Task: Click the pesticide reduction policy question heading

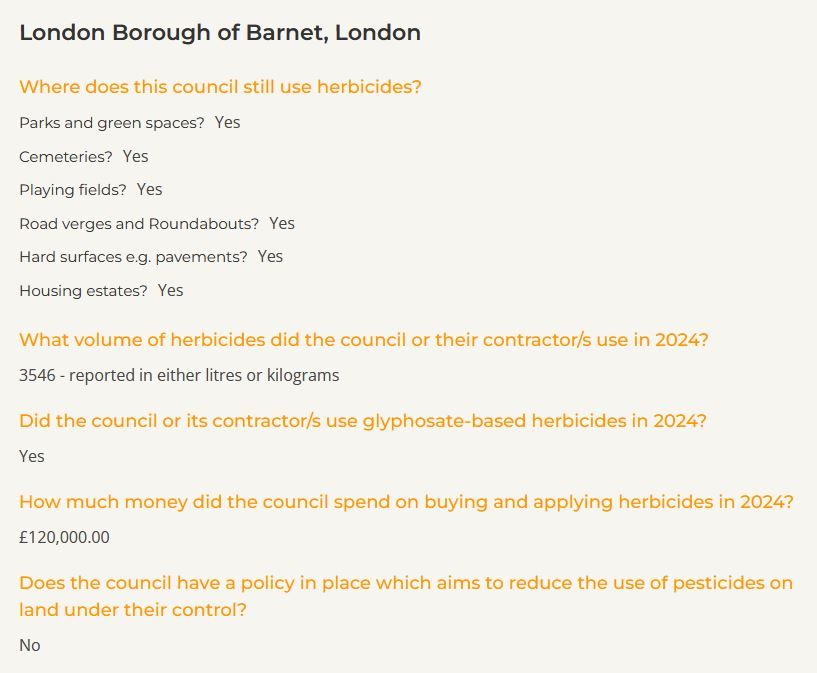Action: 406,596
